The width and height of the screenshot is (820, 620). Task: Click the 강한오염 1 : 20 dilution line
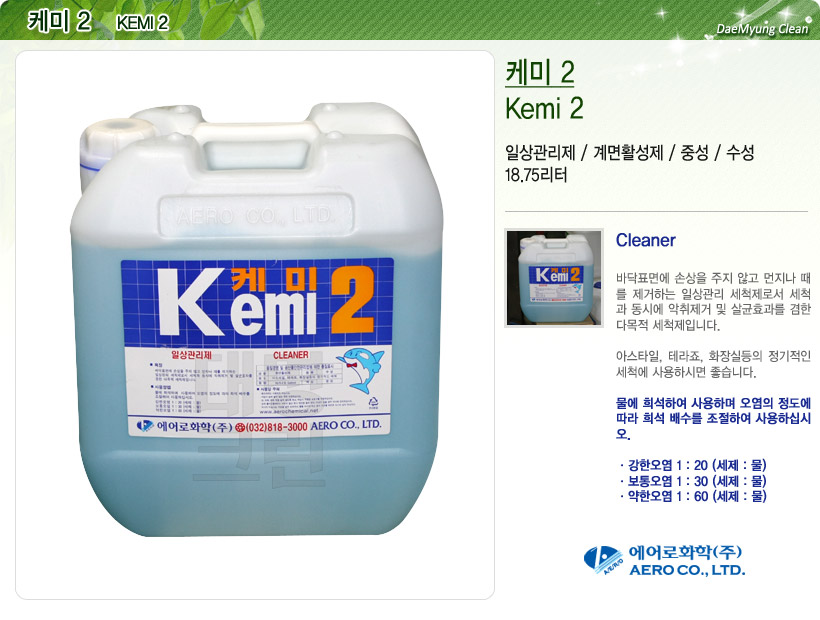[693, 465]
